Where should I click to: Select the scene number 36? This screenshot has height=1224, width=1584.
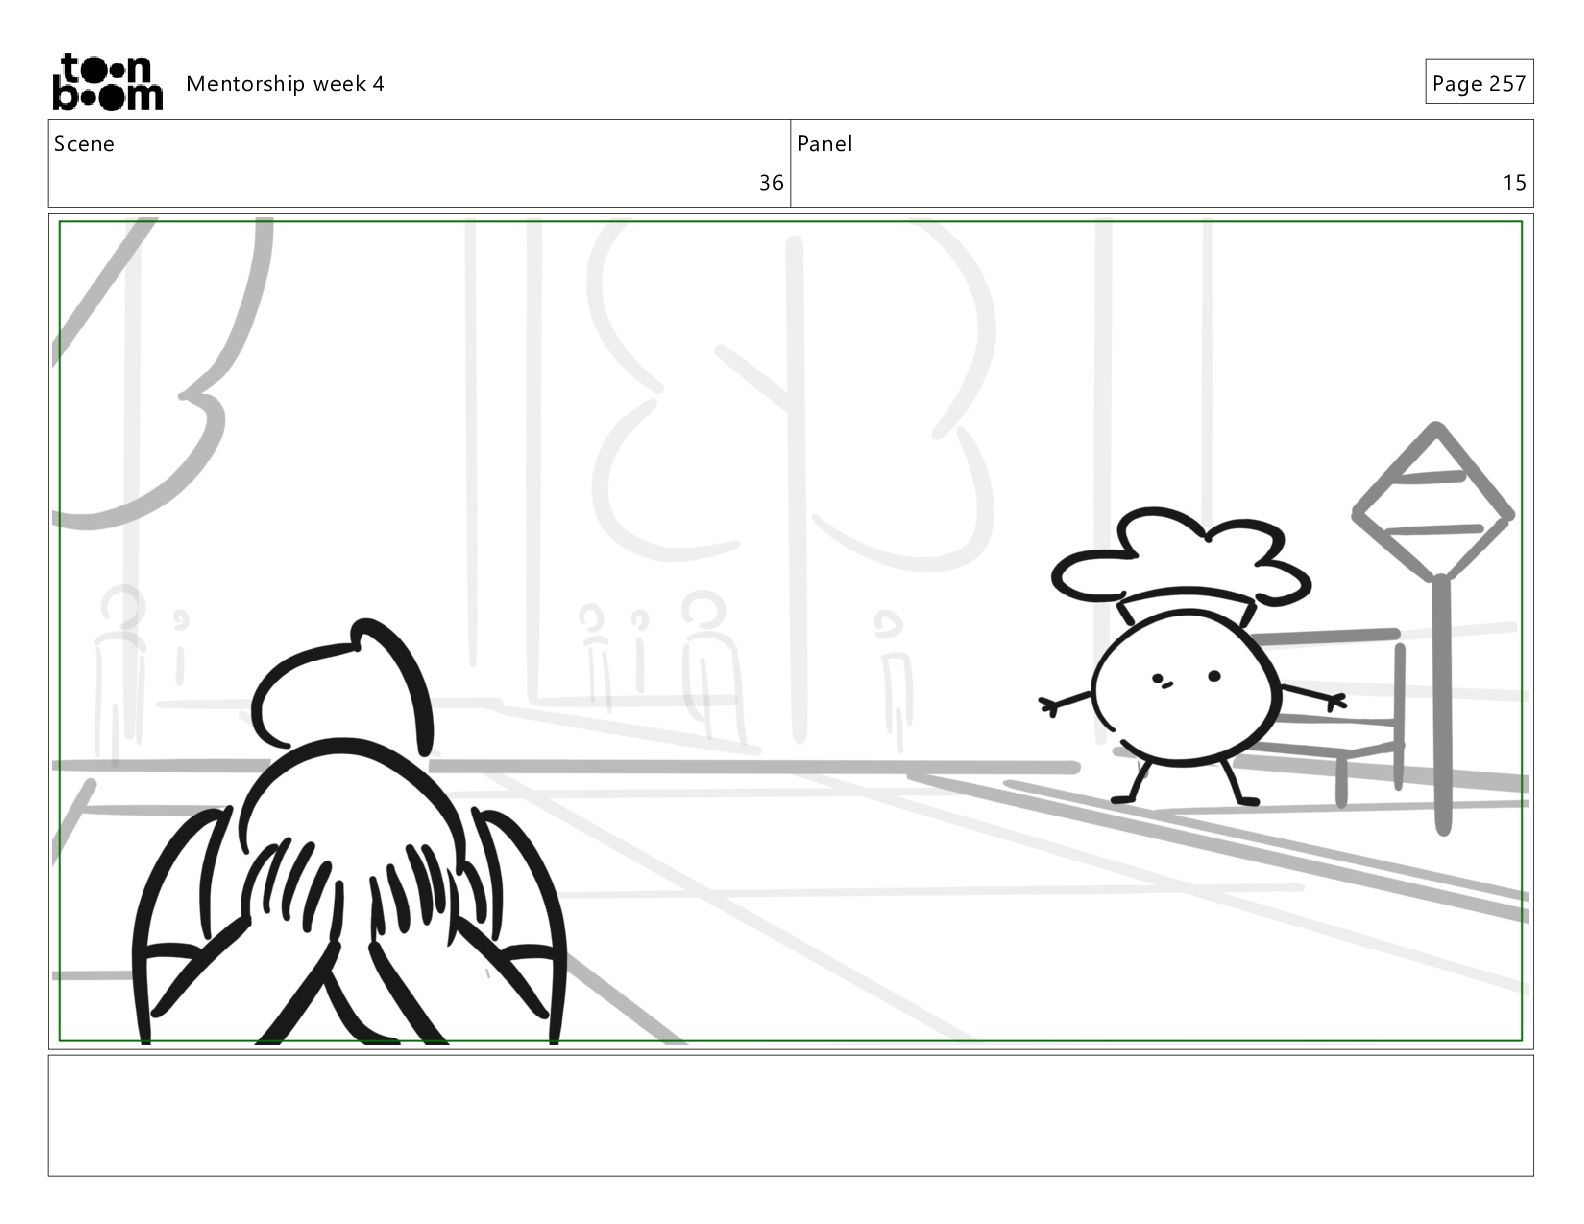click(771, 183)
